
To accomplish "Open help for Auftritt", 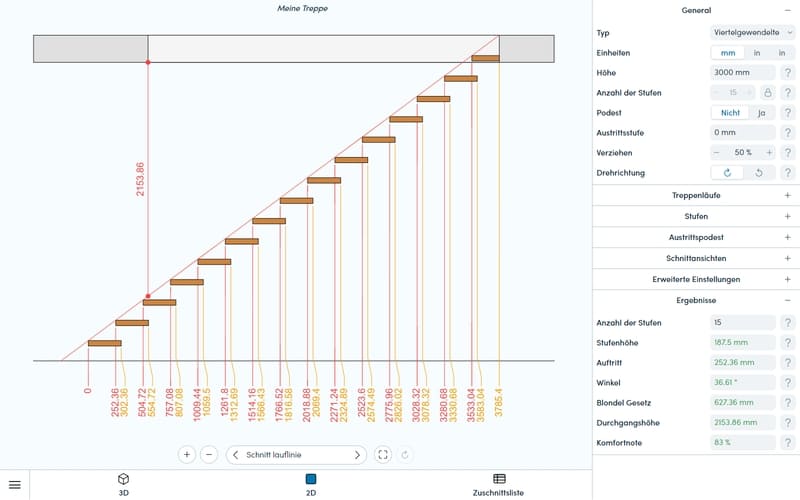I will point(788,362).
